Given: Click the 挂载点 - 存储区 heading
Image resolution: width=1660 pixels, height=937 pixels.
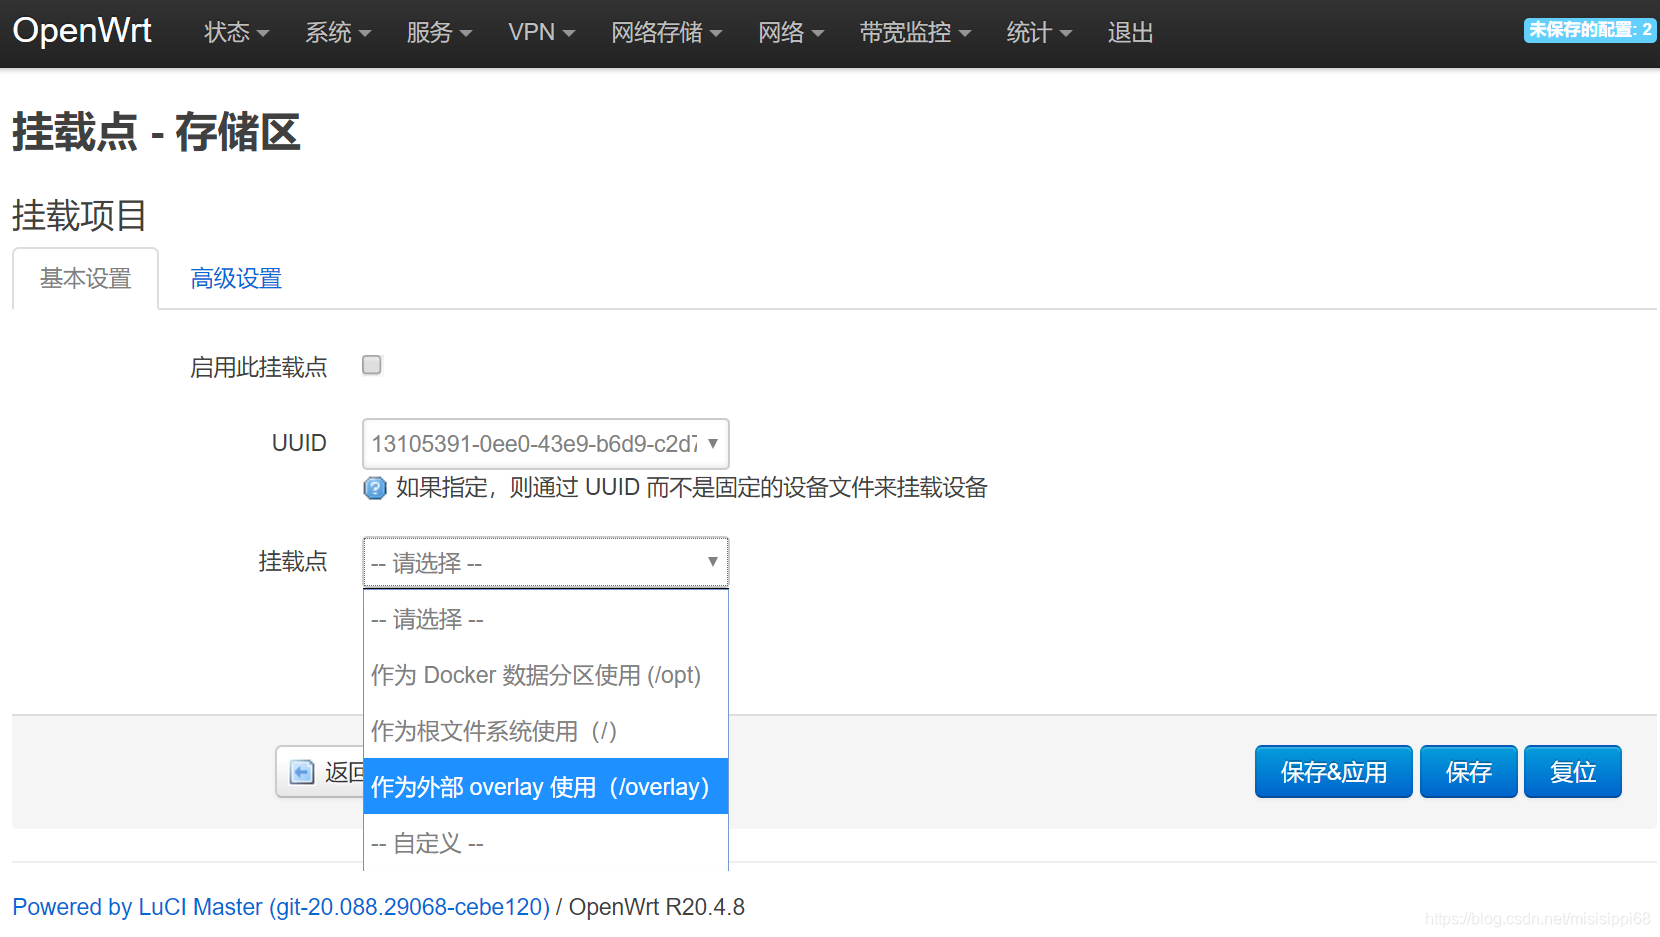Looking at the screenshot, I should 156,132.
